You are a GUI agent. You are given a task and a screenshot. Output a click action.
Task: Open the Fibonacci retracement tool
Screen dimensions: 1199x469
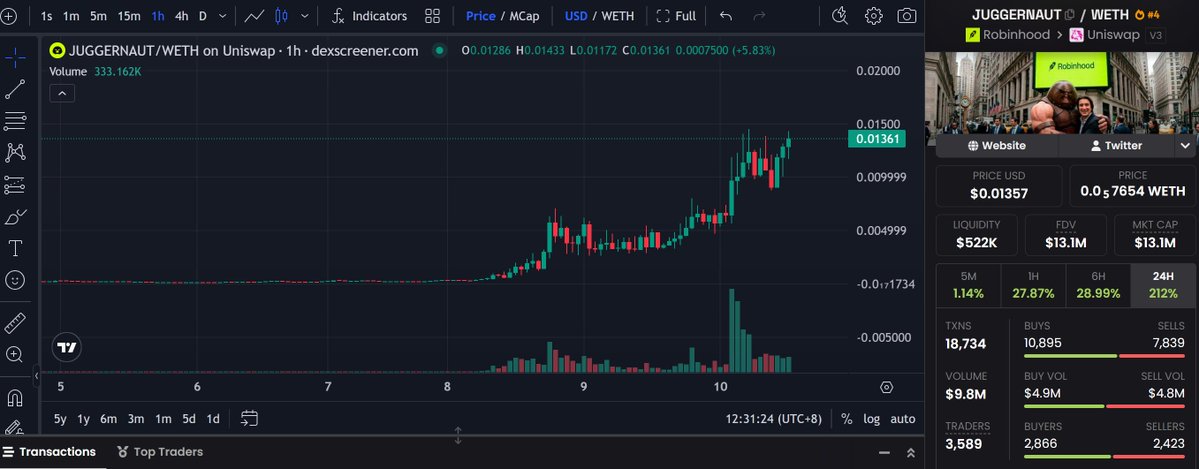point(15,121)
